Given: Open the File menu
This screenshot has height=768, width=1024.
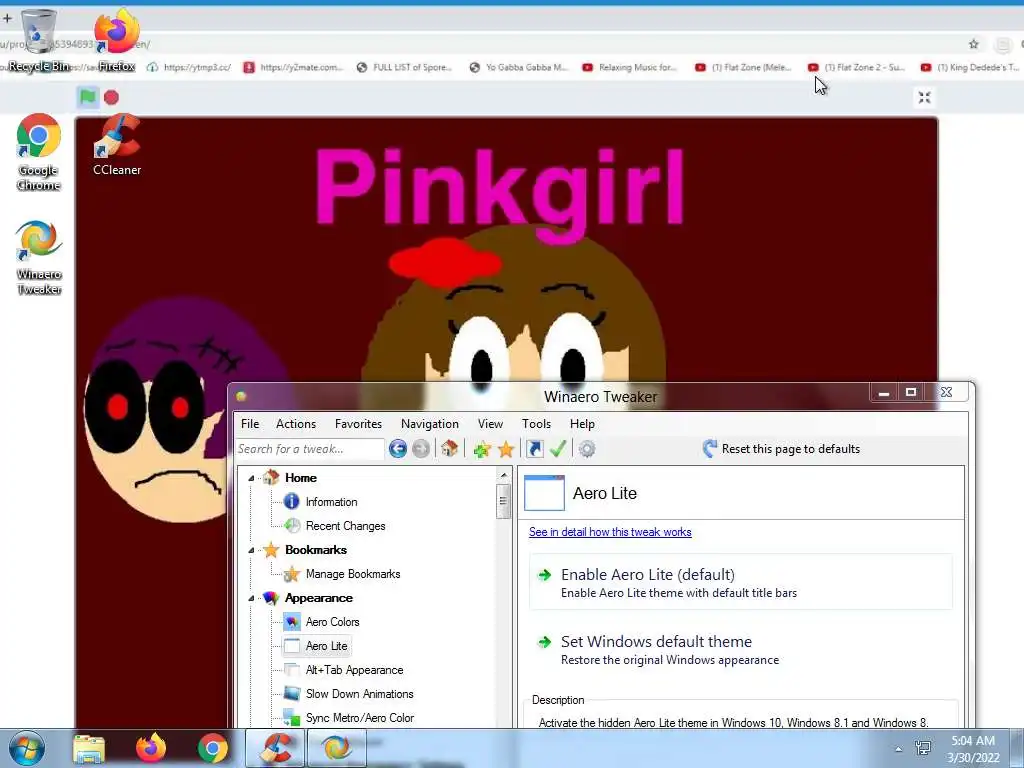Looking at the screenshot, I should click(x=250, y=424).
